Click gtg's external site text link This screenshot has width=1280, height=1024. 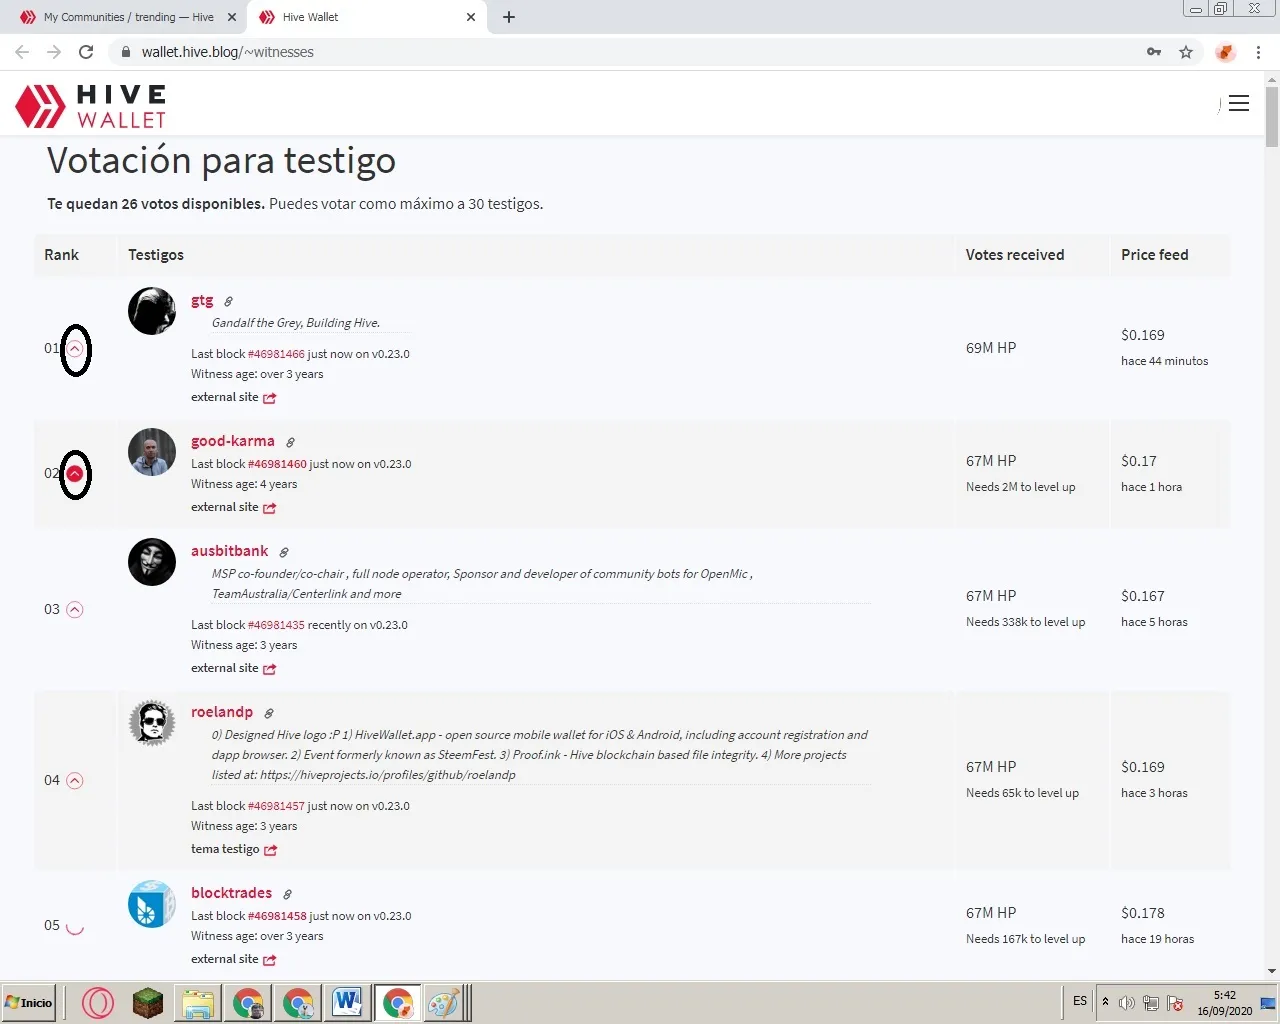tap(225, 397)
